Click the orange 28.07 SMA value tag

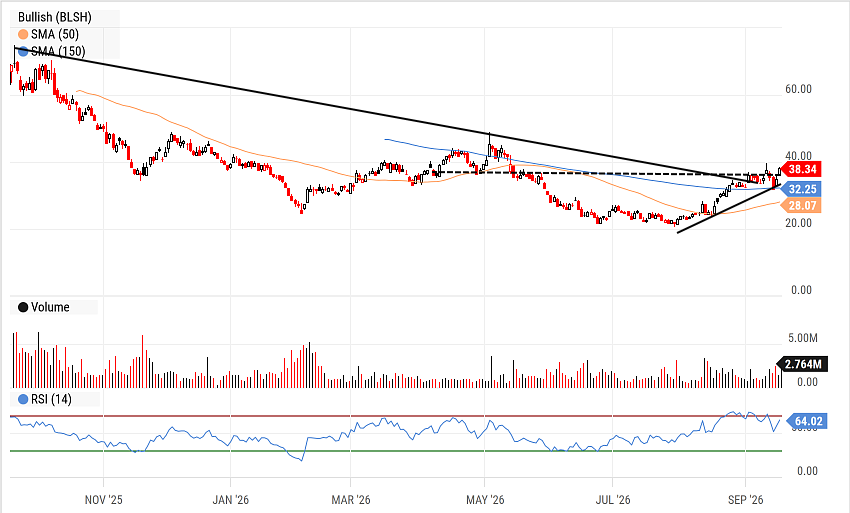point(801,205)
